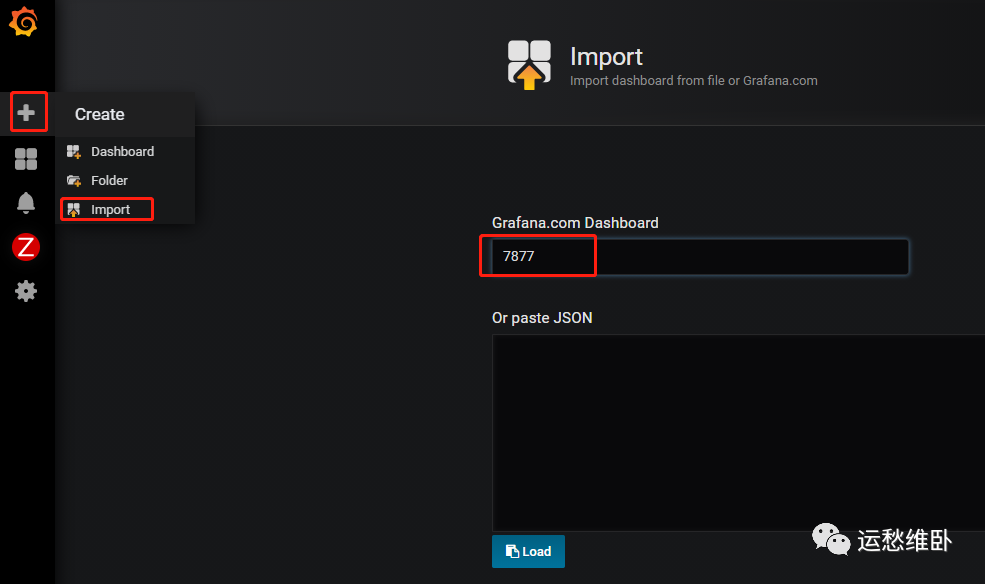The image size is (985, 584).
Task: Open the Zabbix Z icon in sidebar
Action: tap(26, 247)
